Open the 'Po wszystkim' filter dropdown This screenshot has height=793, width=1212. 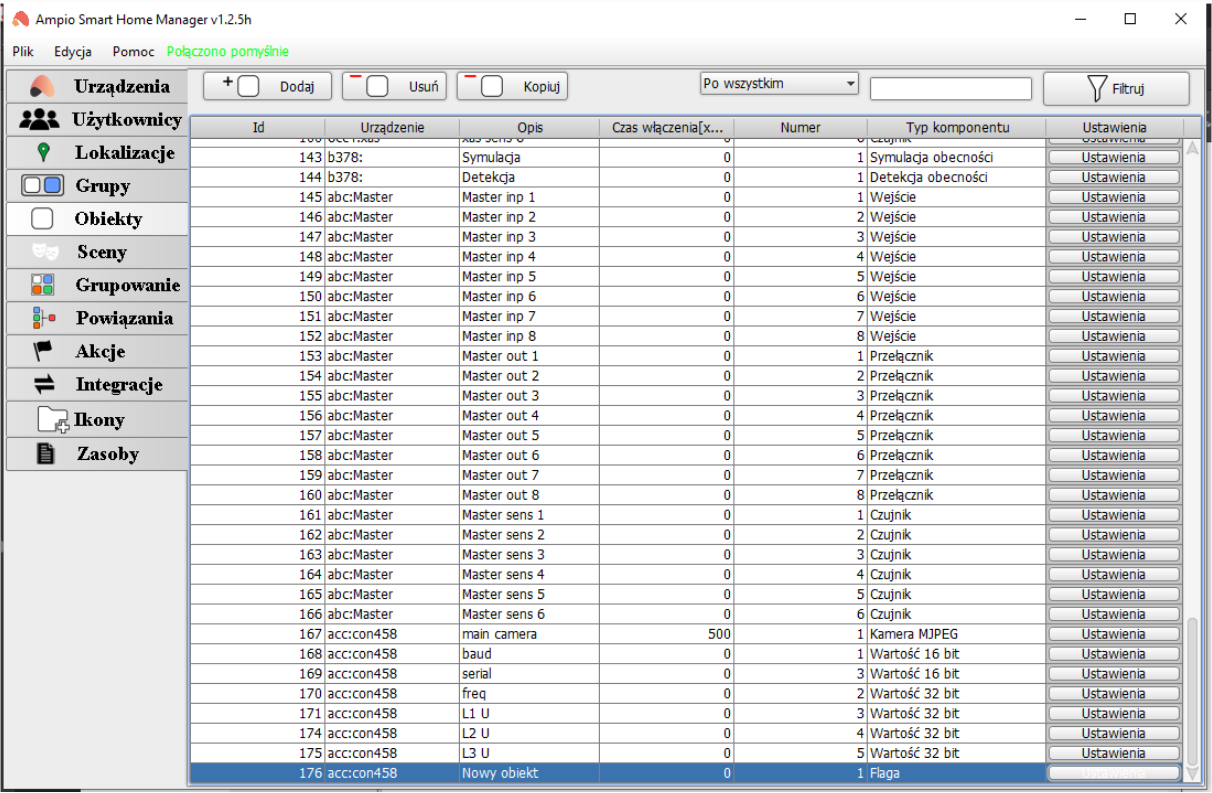pyautogui.click(x=780, y=84)
